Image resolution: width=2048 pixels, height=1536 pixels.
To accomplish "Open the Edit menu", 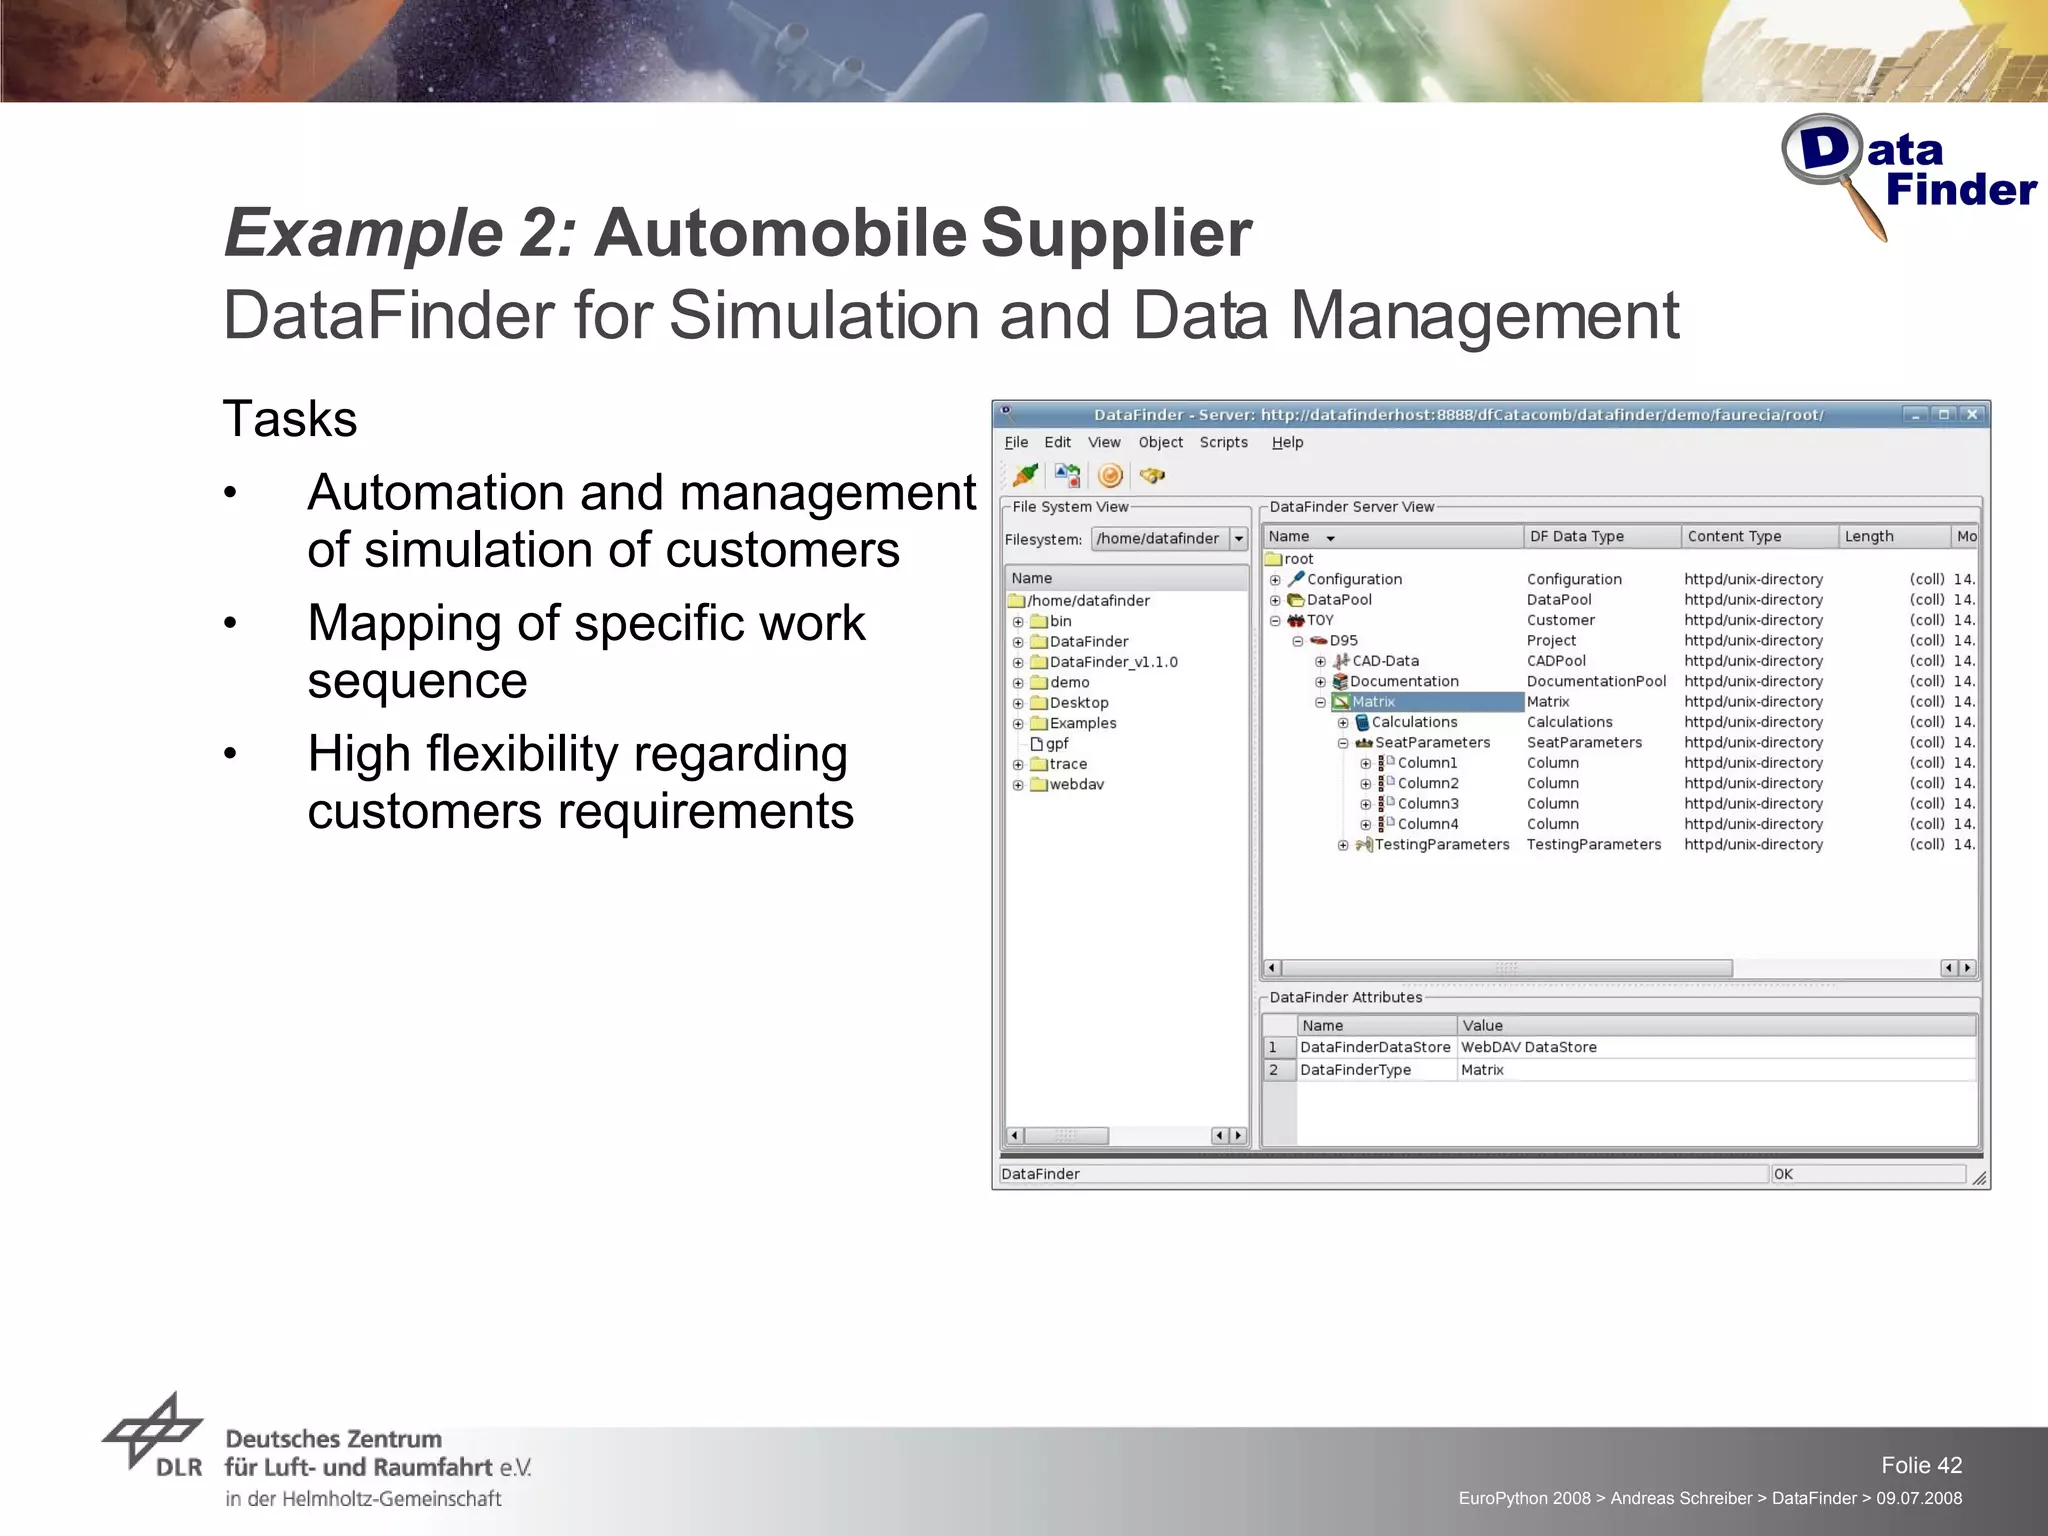I will [1057, 442].
